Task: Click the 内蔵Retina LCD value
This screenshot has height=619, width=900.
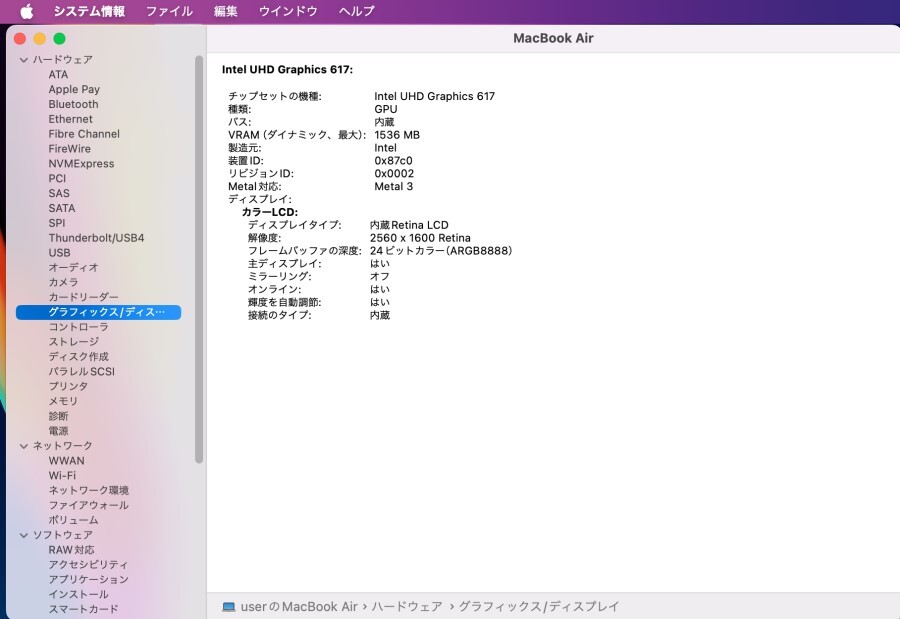Action: point(409,225)
